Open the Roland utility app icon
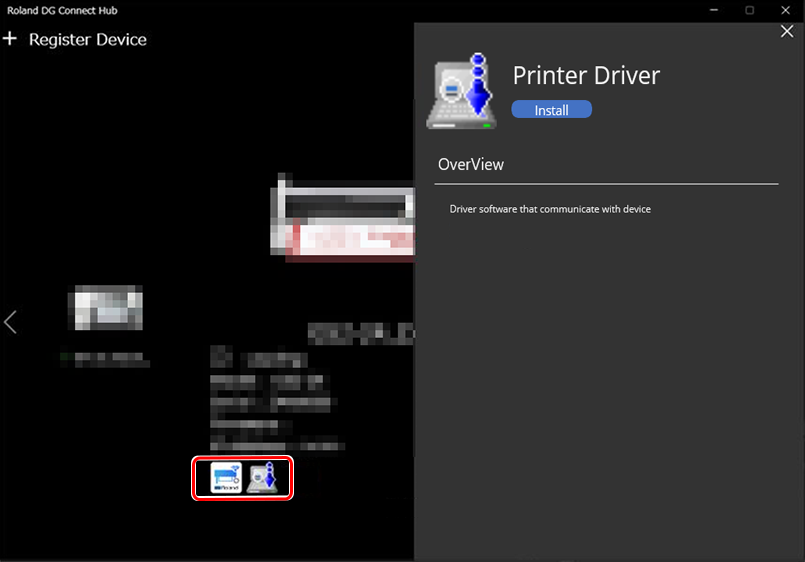The image size is (805, 562). (x=226, y=478)
